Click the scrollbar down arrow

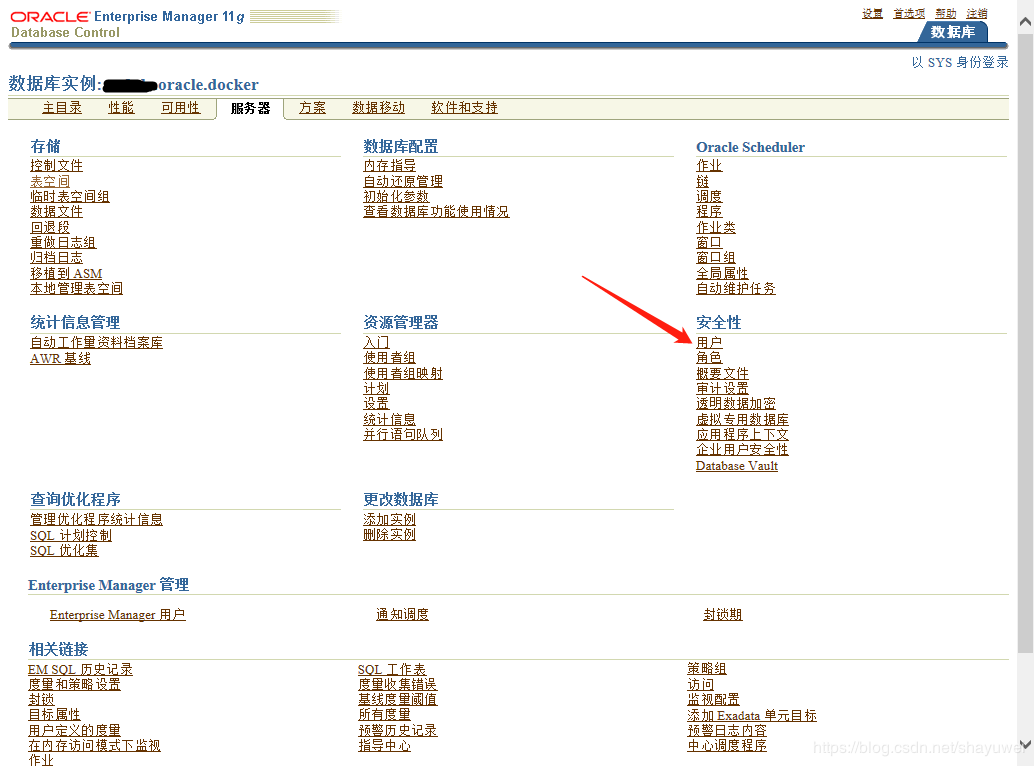tap(1025, 745)
